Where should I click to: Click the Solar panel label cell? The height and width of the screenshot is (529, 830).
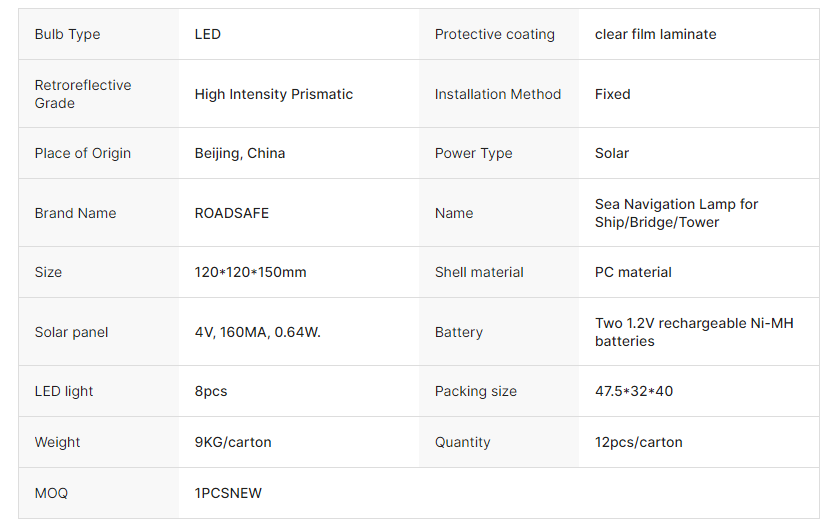click(x=71, y=332)
